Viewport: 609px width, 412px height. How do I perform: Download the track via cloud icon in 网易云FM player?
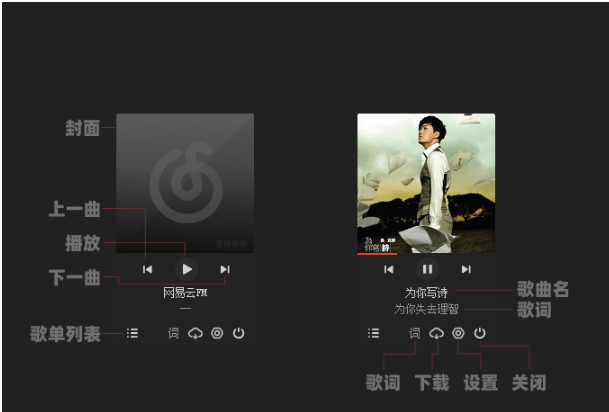[195, 333]
